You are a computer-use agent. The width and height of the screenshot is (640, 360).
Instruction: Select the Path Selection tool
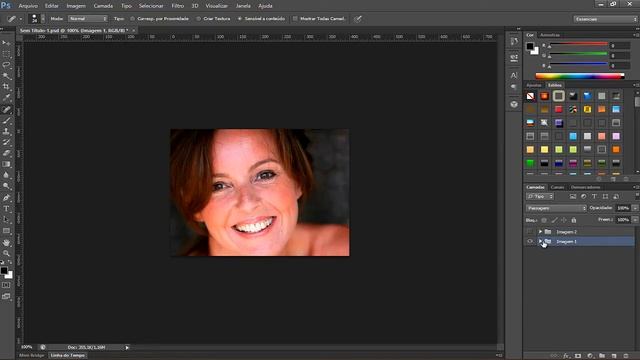click(6, 220)
